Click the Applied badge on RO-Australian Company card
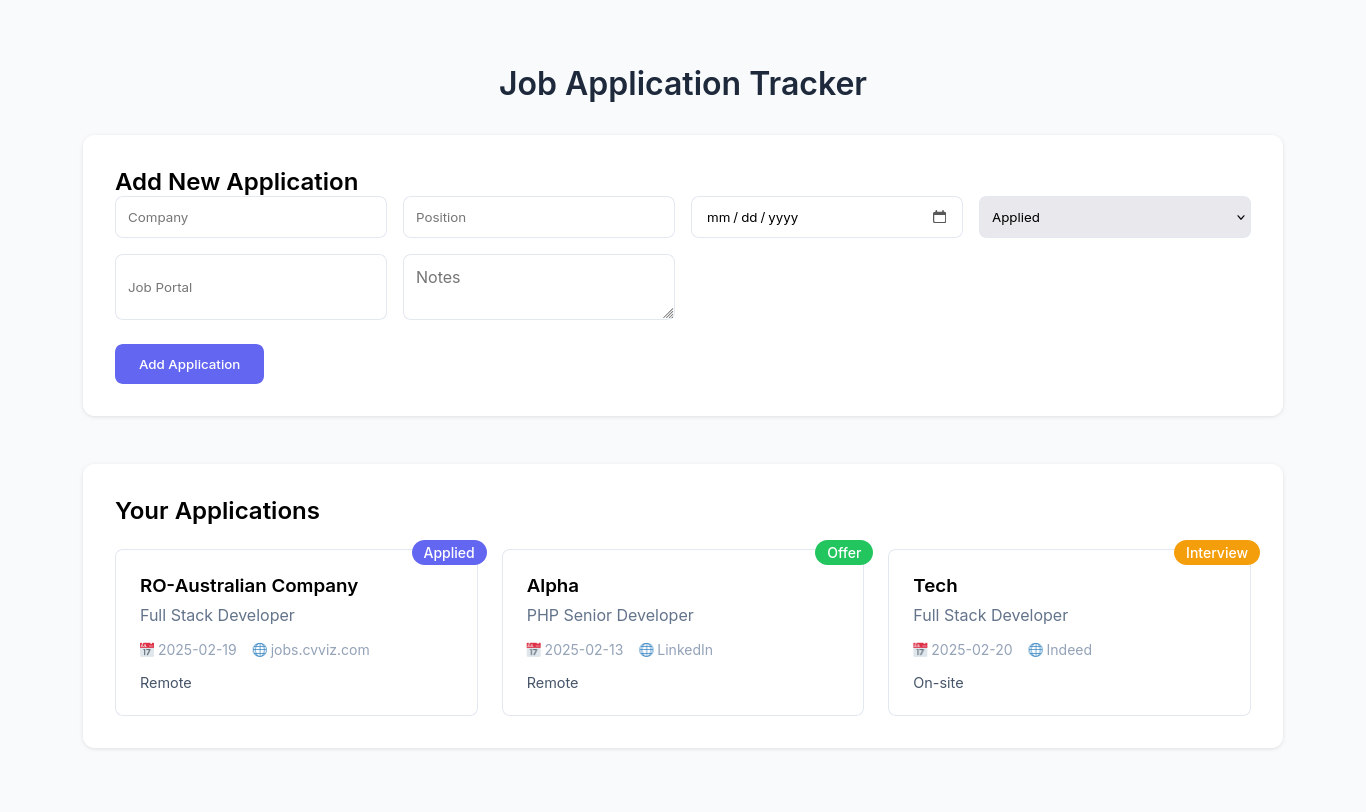The height and width of the screenshot is (812, 1366). click(x=449, y=552)
